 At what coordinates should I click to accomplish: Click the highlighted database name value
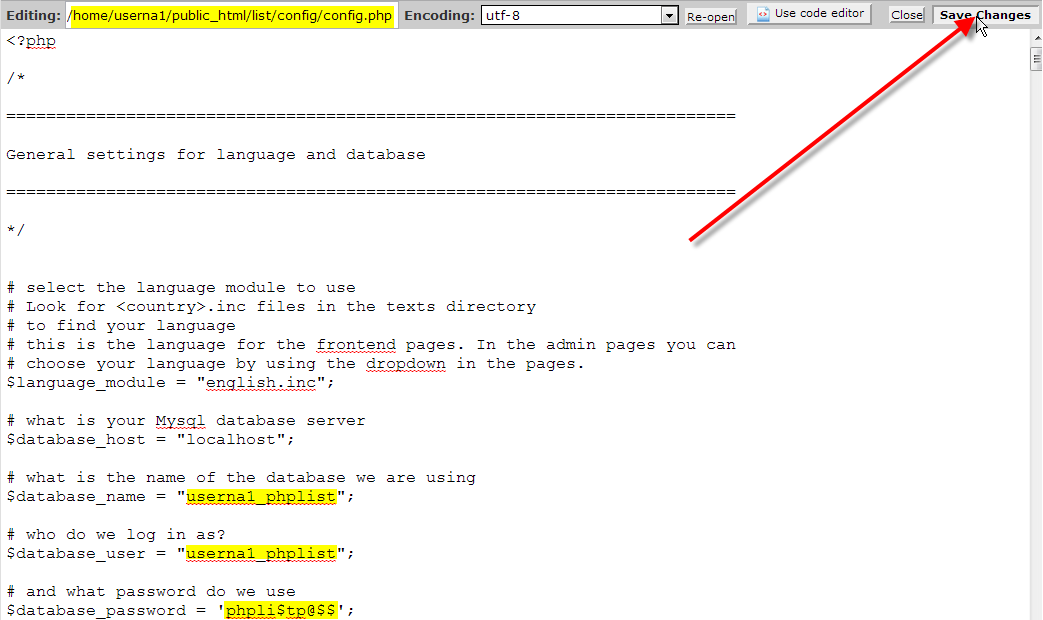pyautogui.click(x=261, y=497)
